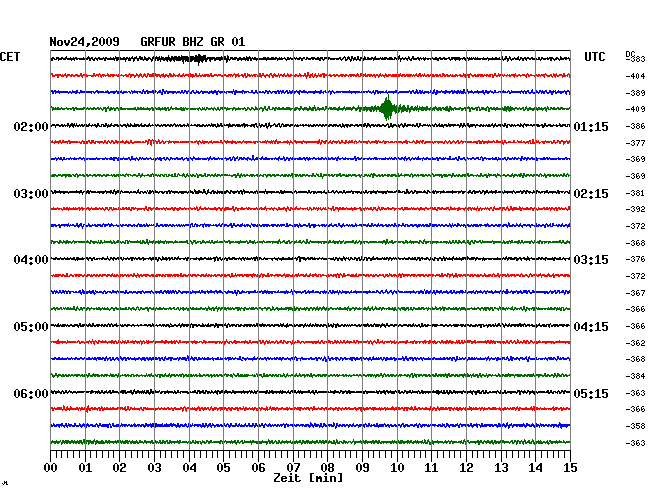Click the date label Nov24,2009
This screenshot has height=494, width=650.
(x=85, y=42)
